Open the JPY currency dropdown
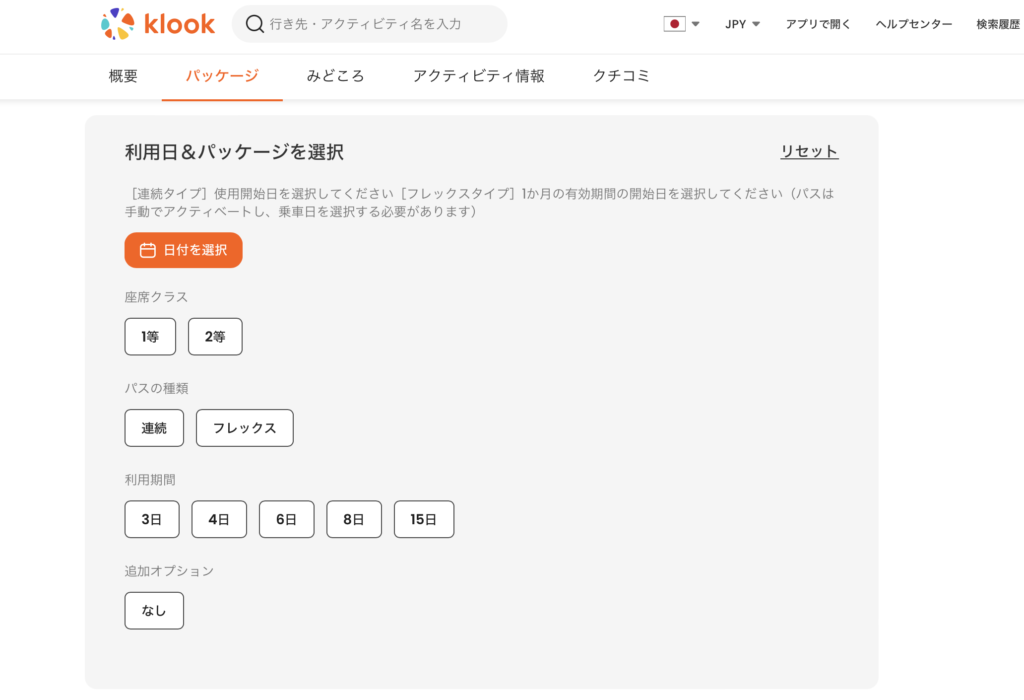This screenshot has width=1024, height=700. point(743,24)
